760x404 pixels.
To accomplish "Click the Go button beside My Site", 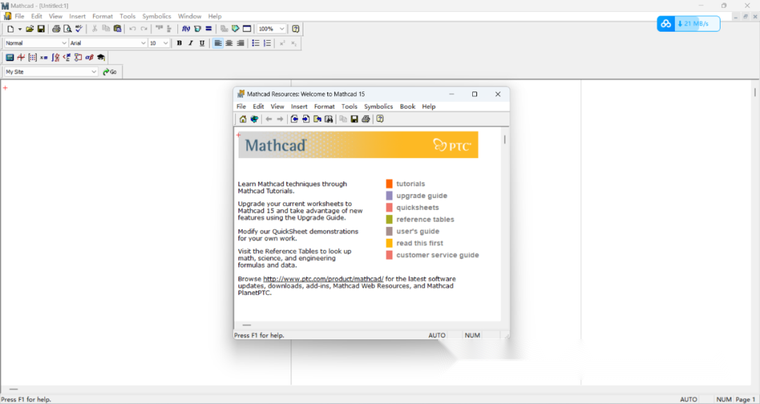I will point(110,72).
